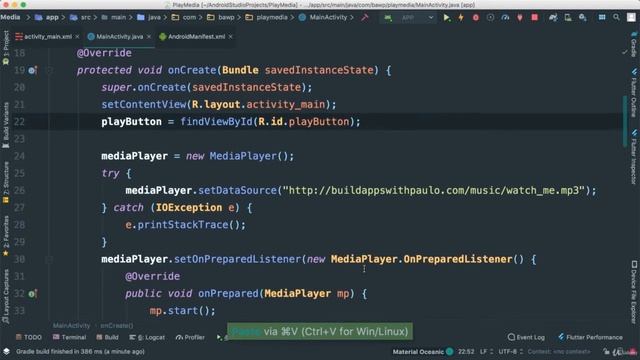Viewport: 640px width, 360px height.
Task: Open the app run configuration dropdown
Action: click(x=408, y=18)
